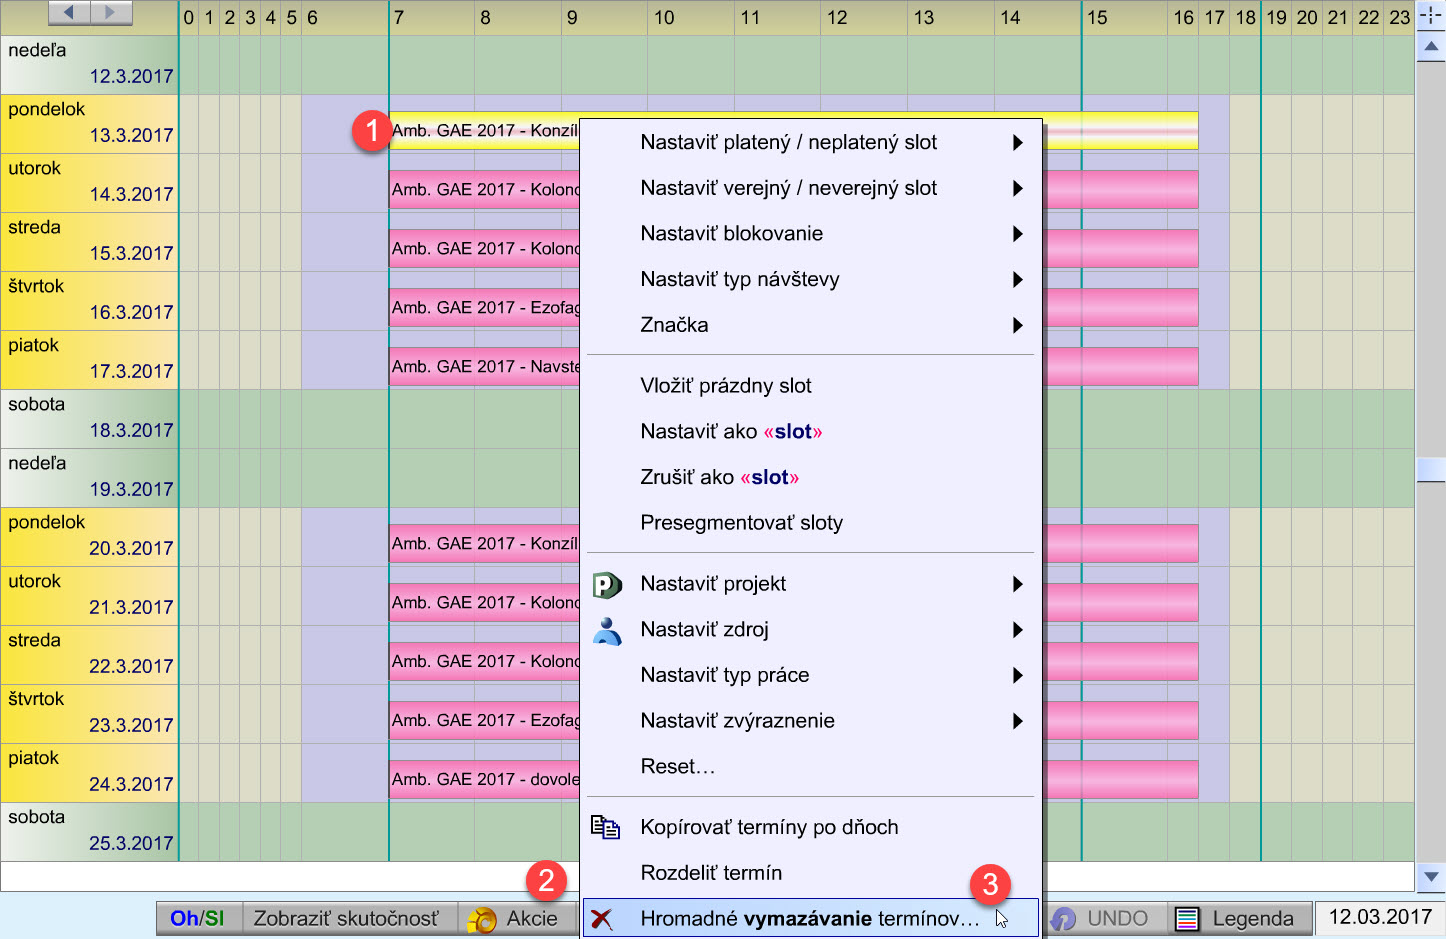This screenshot has width=1446, height=939.
Task: Expand the Nastaviť blokovanie submenu arrow
Action: [x=1017, y=234]
